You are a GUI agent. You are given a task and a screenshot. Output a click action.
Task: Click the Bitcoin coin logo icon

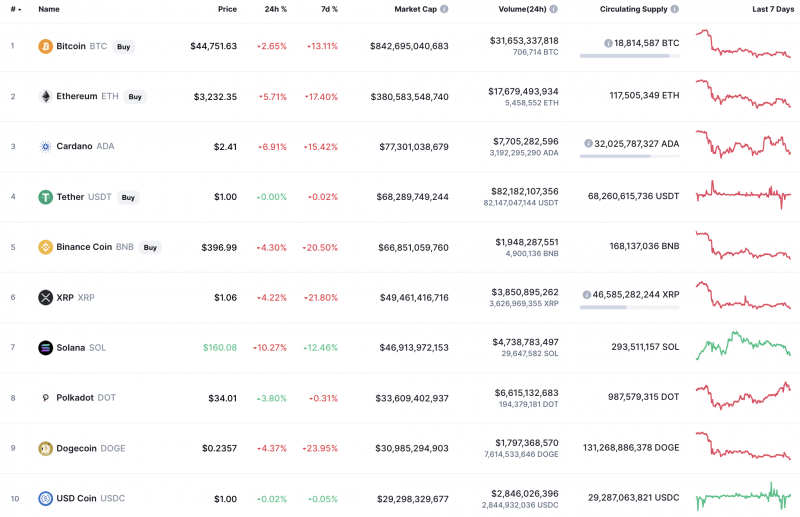[x=45, y=46]
